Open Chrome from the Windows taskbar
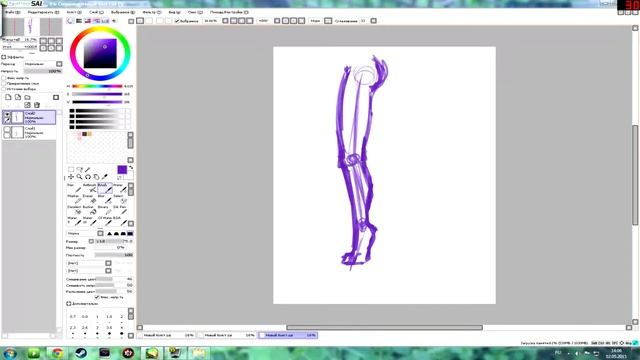 click(57, 353)
